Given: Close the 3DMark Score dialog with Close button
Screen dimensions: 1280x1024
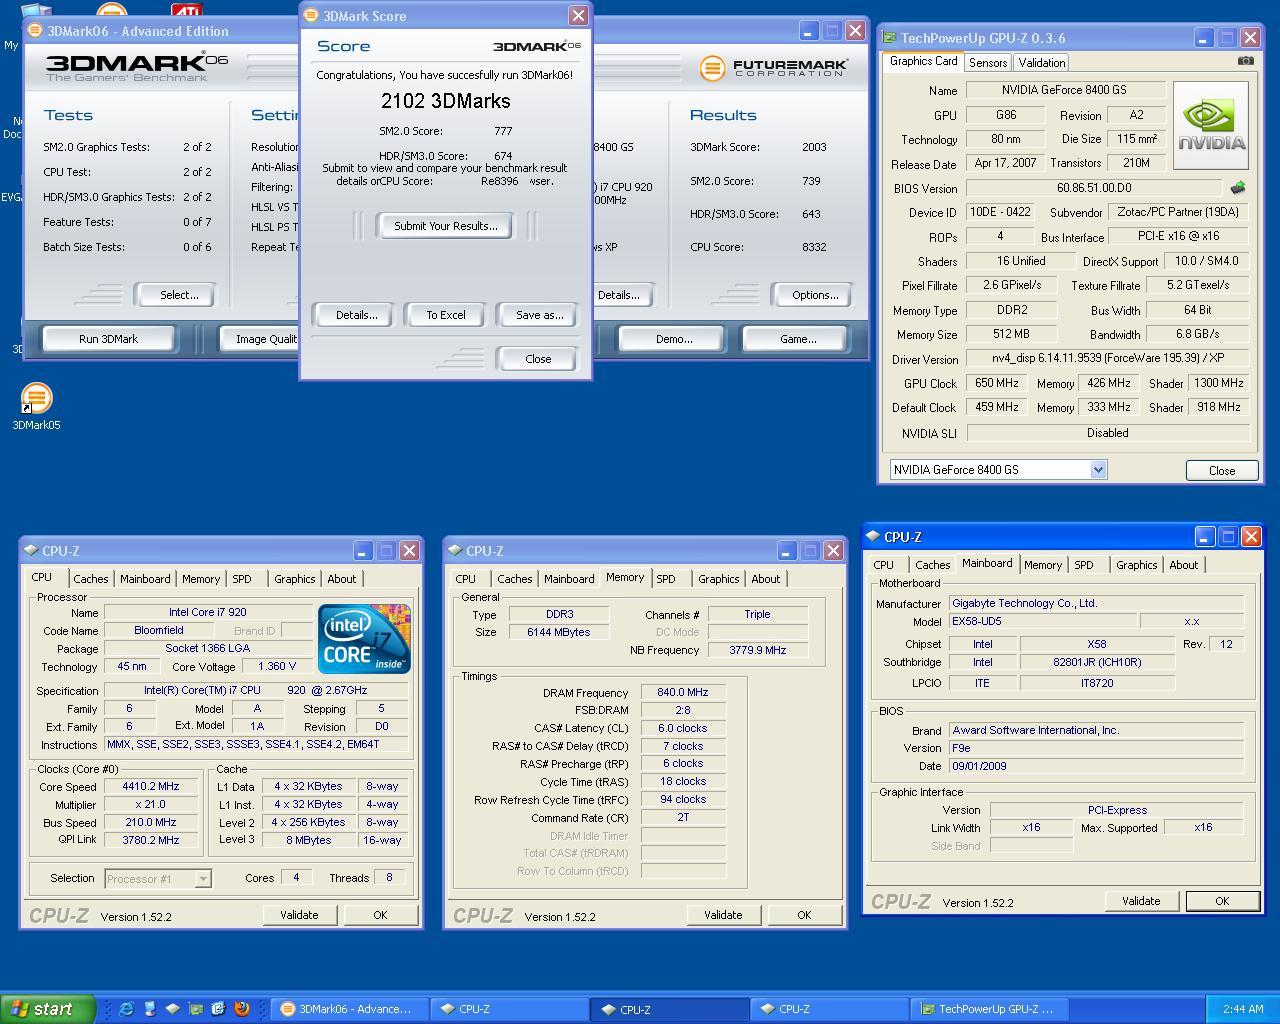Looking at the screenshot, I should 538,359.
